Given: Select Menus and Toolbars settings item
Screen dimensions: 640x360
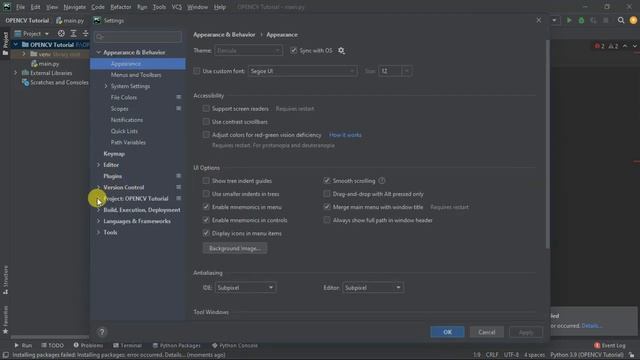Looking at the screenshot, I should point(136,75).
